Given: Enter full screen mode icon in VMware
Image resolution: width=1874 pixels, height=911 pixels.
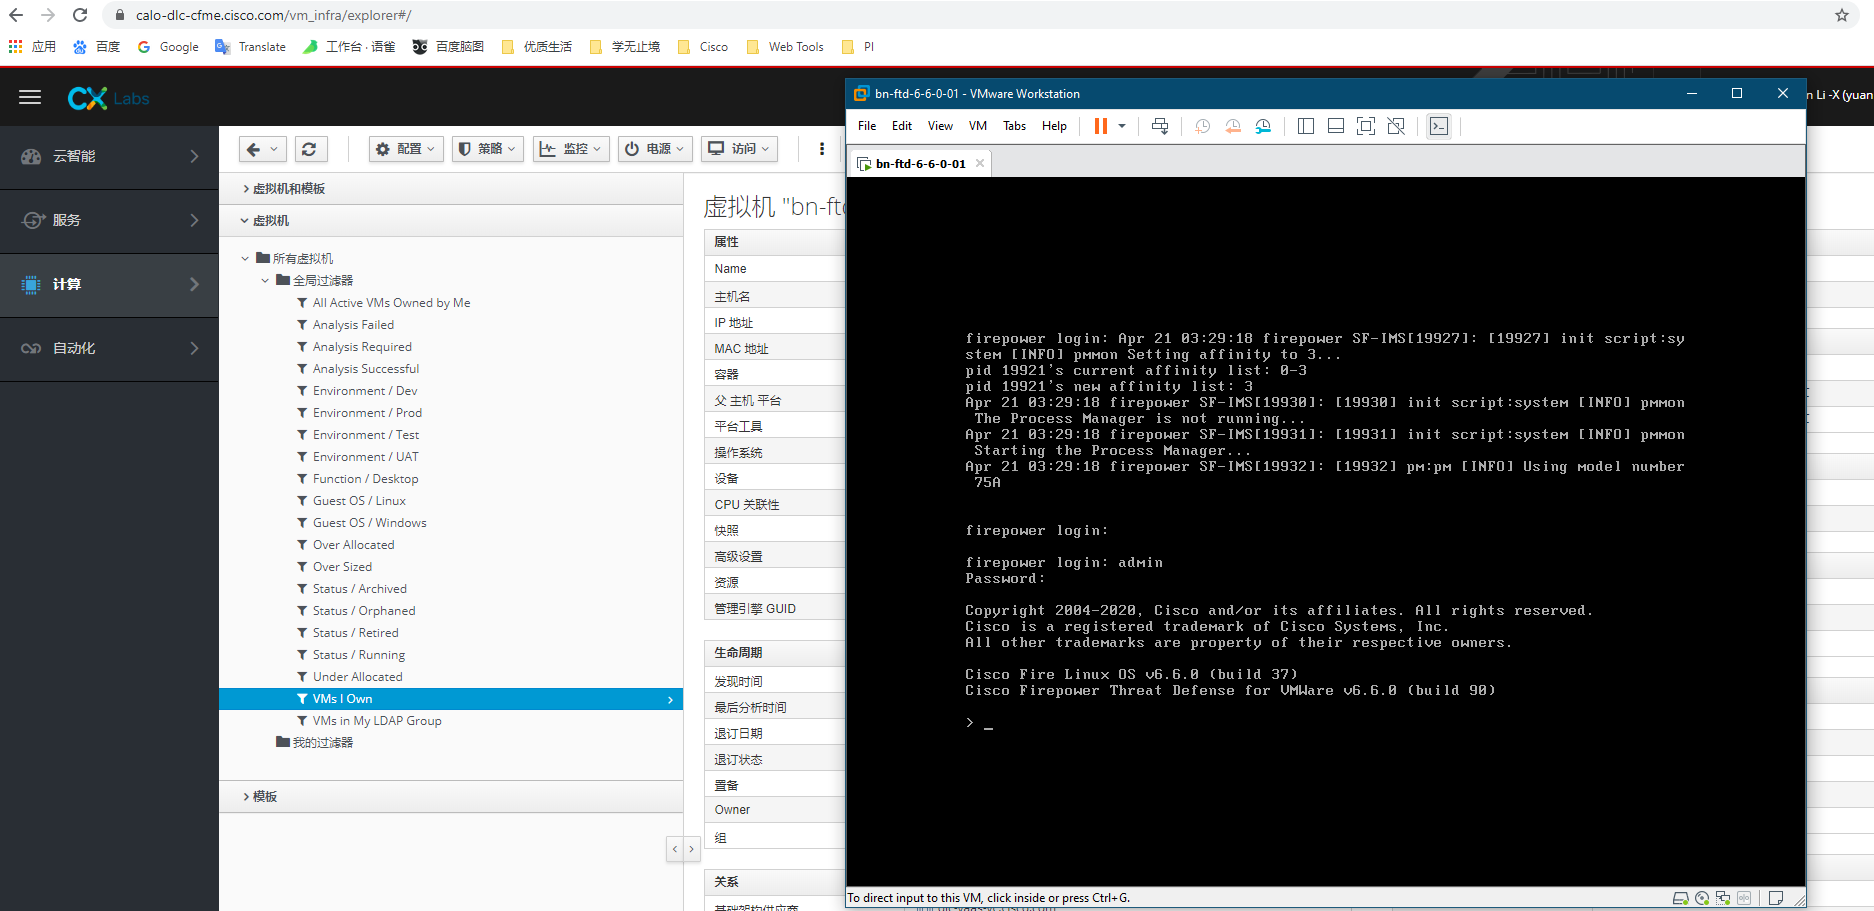Looking at the screenshot, I should [x=1366, y=126].
